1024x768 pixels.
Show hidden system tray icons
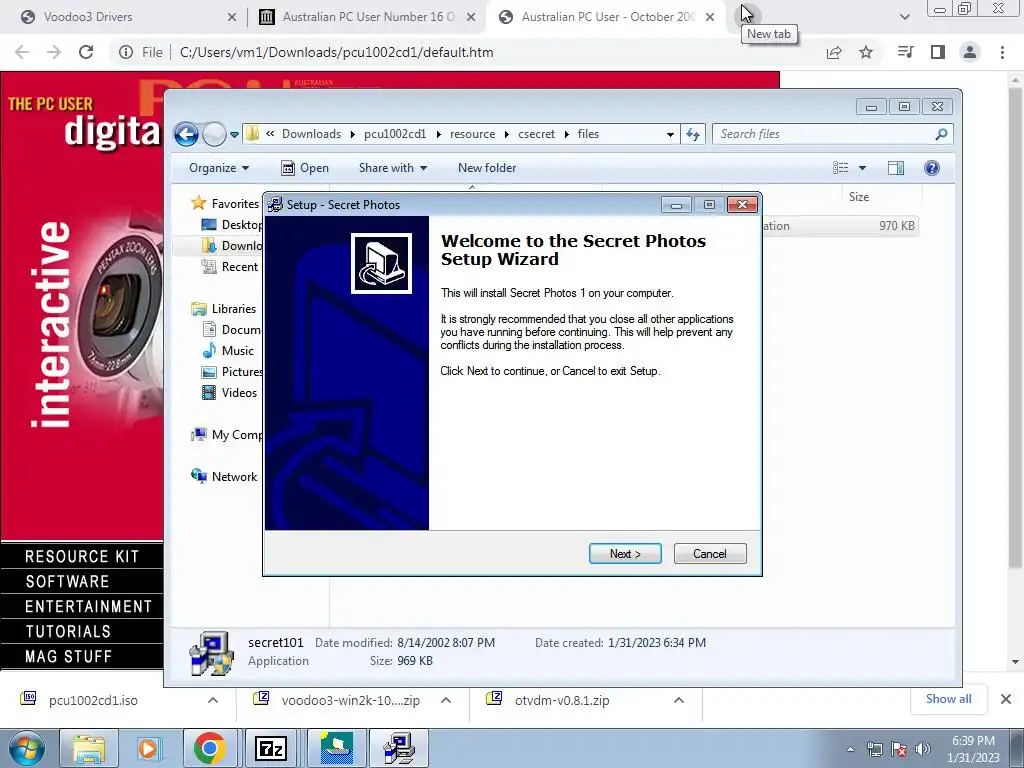coord(850,749)
